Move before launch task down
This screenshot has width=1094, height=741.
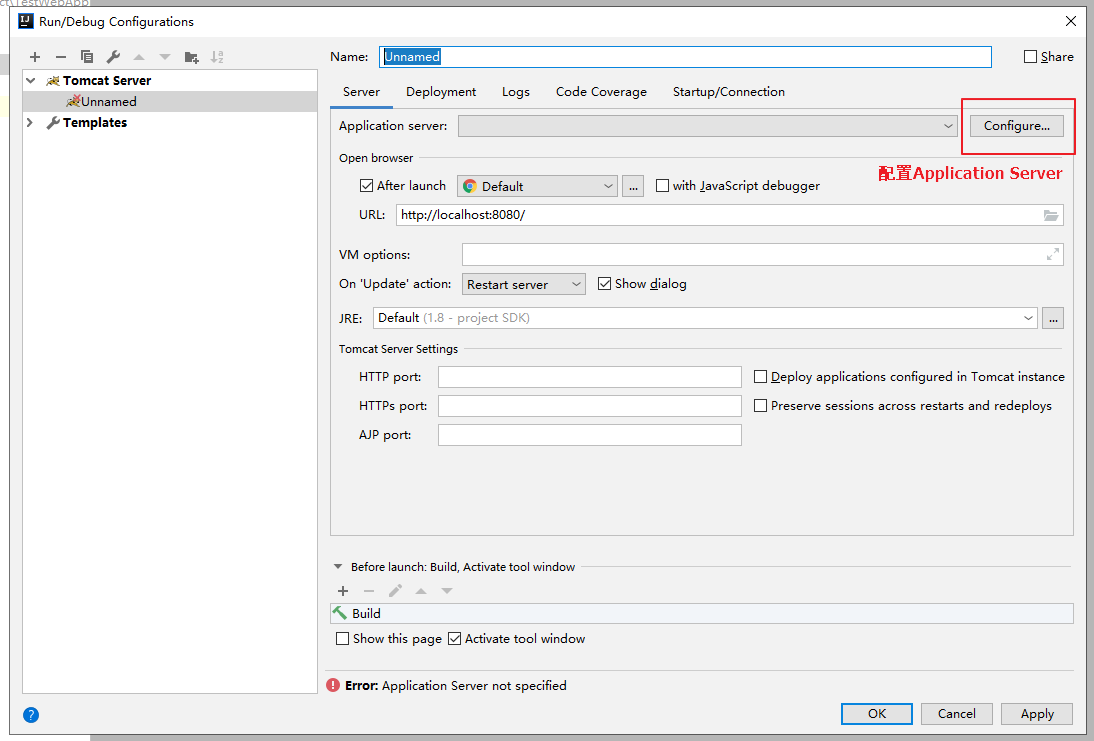tap(447, 591)
